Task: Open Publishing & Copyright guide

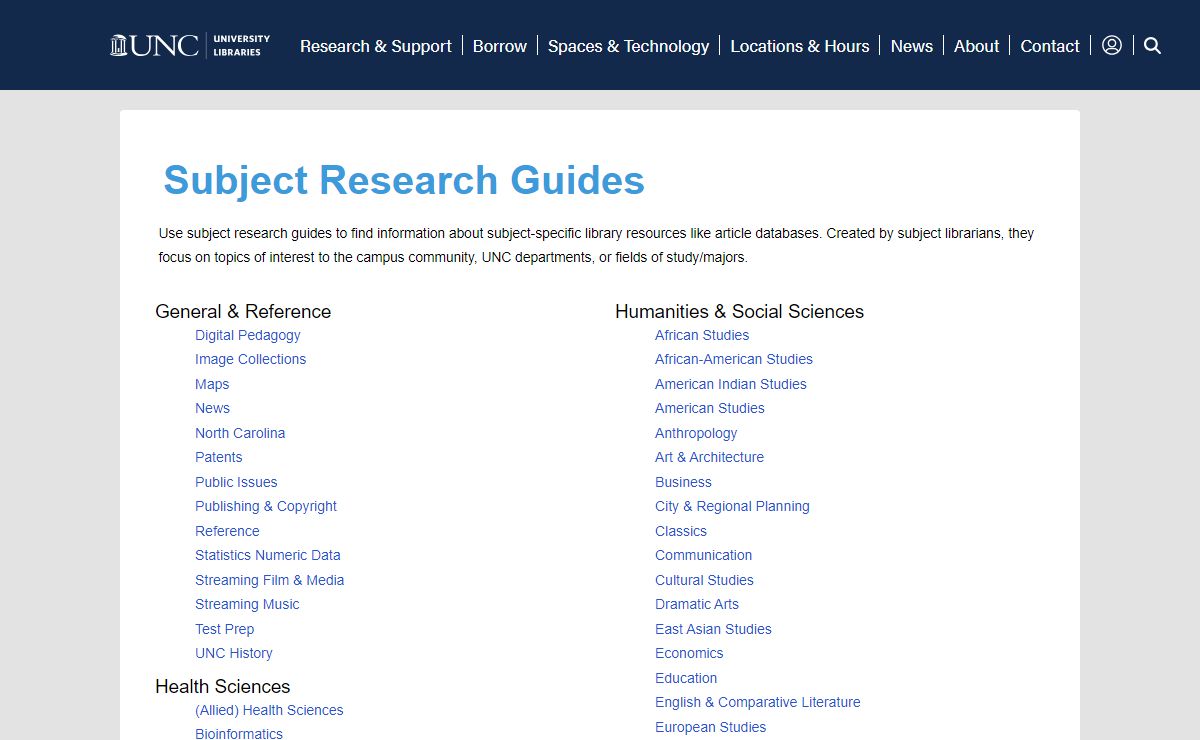Action: pyautogui.click(x=266, y=506)
